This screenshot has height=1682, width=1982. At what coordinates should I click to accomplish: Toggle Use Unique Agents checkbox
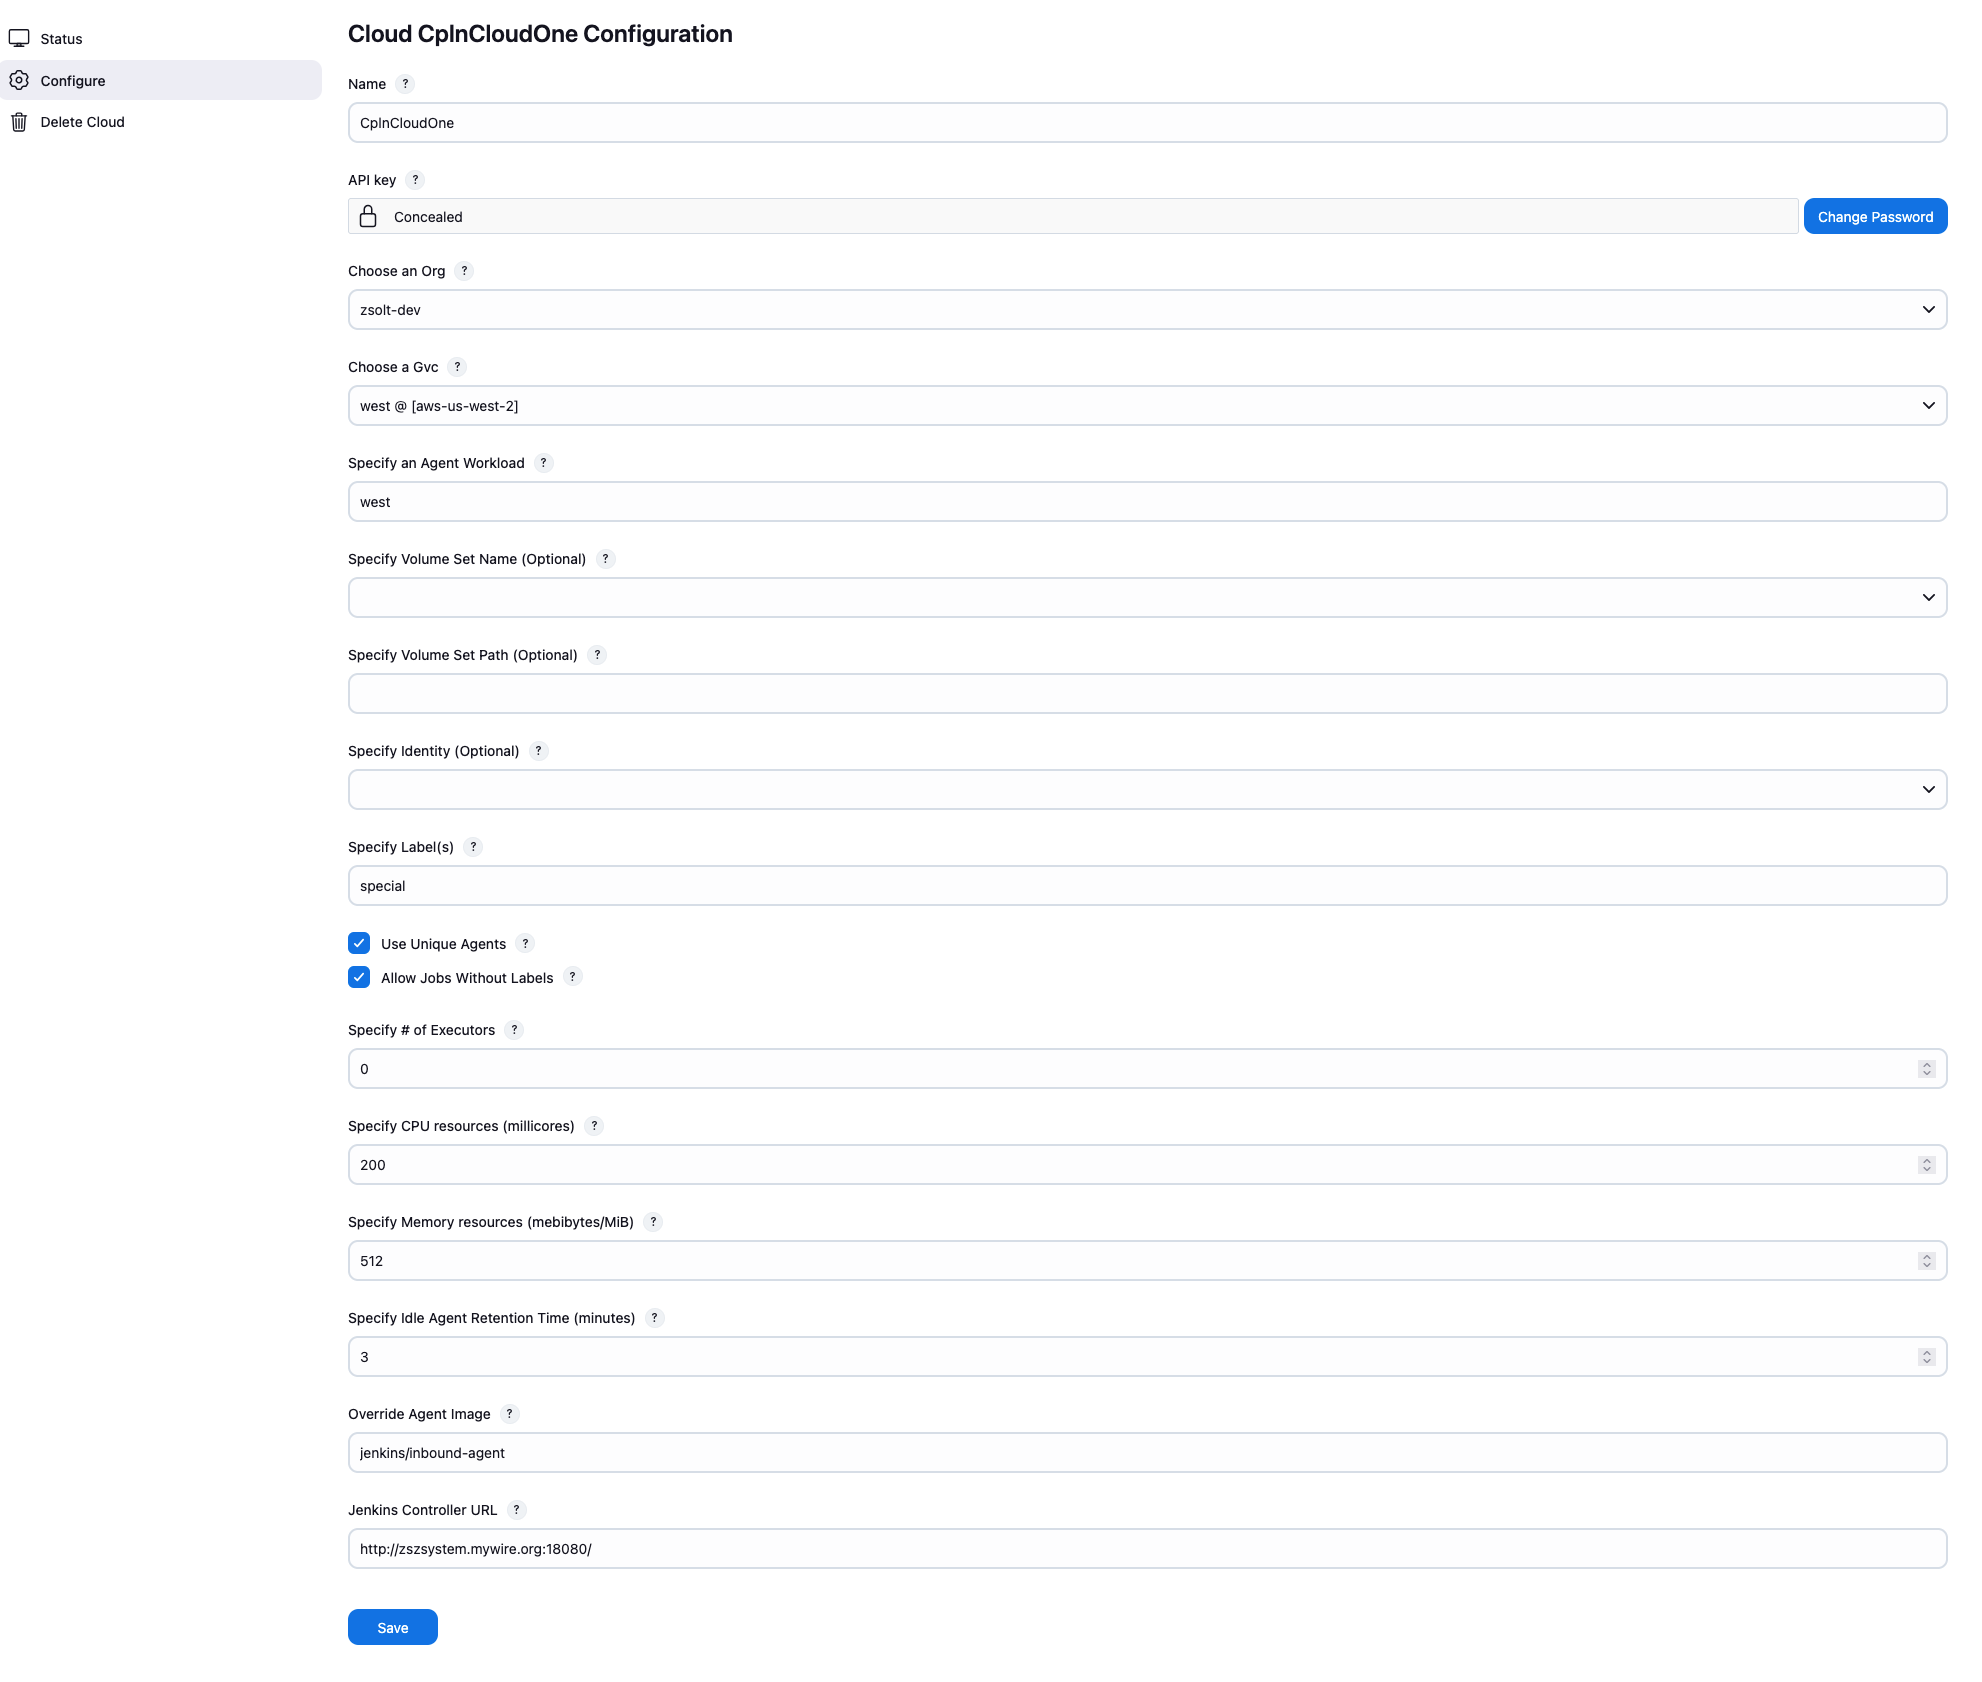coord(359,943)
